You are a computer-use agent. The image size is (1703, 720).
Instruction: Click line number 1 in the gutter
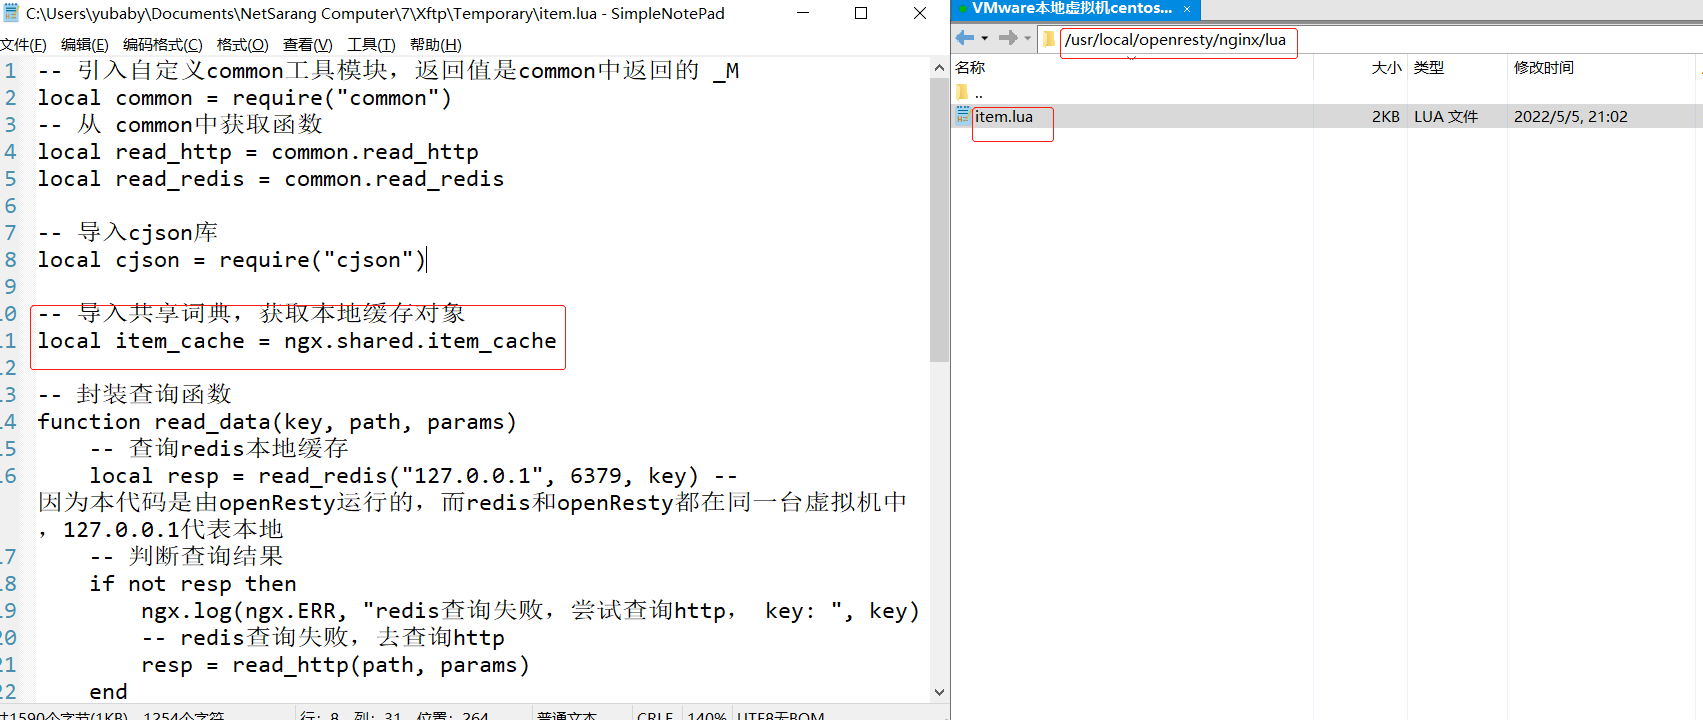pos(10,71)
